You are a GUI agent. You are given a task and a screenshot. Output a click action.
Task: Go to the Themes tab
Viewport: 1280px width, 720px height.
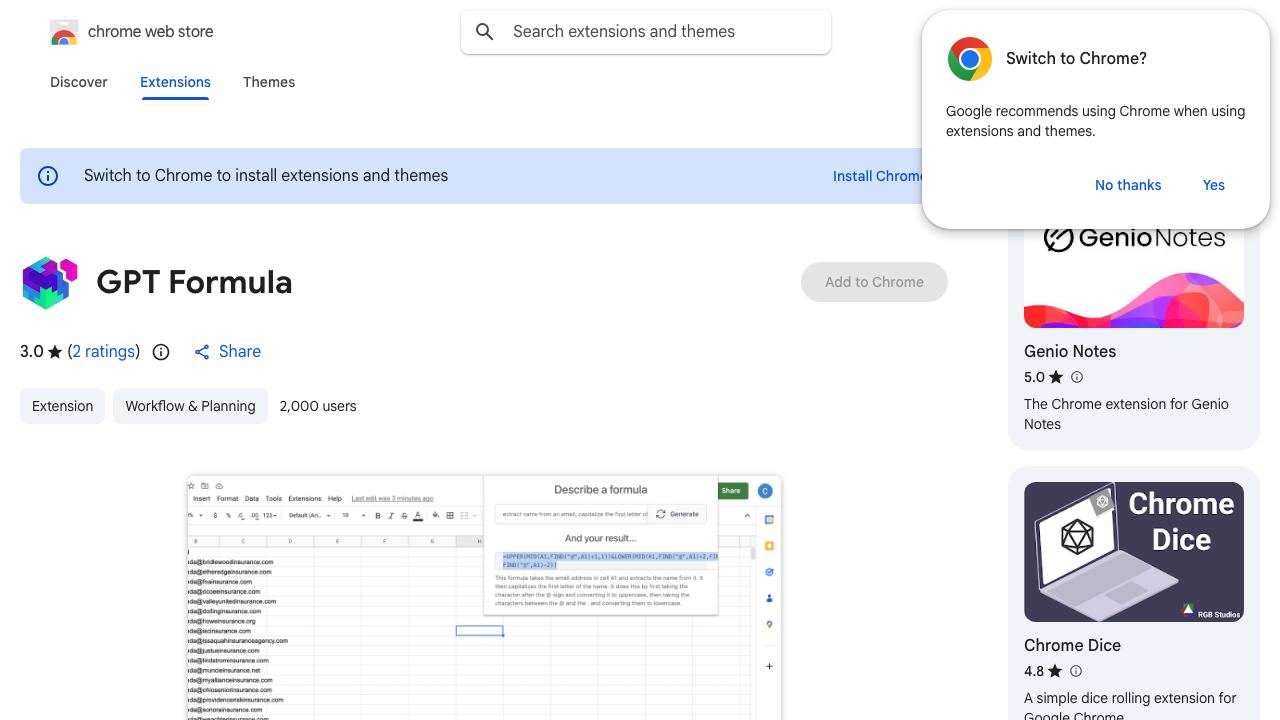point(269,82)
